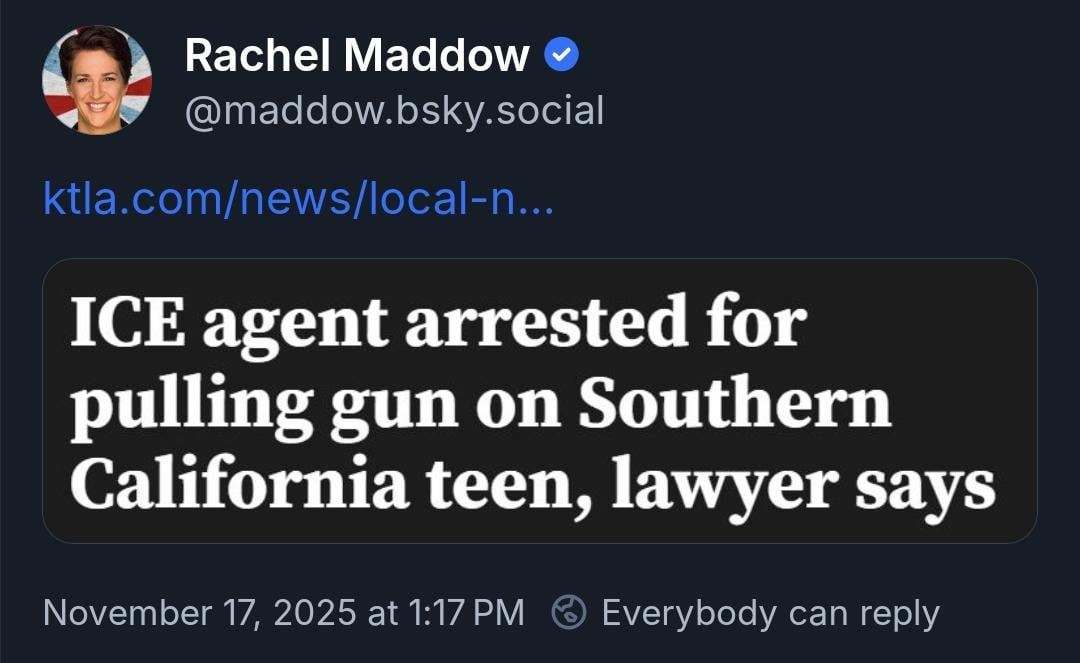Click the 1:17 PM time text
1080x663 pixels.
(x=467, y=612)
